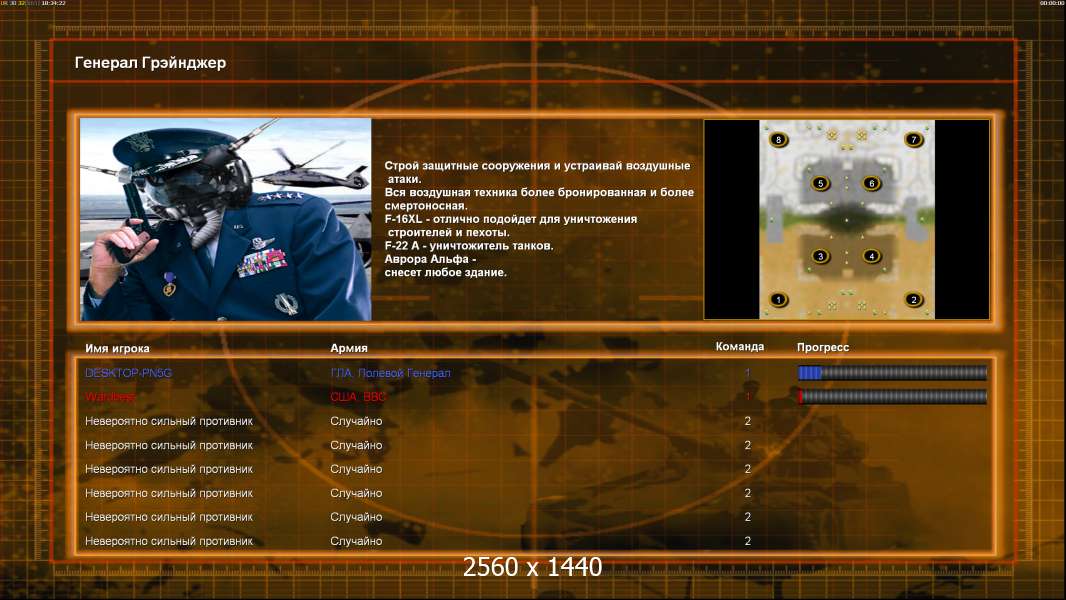The height and width of the screenshot is (600, 1066).
Task: Click start position marker 1 on the map
Action: coord(778,299)
